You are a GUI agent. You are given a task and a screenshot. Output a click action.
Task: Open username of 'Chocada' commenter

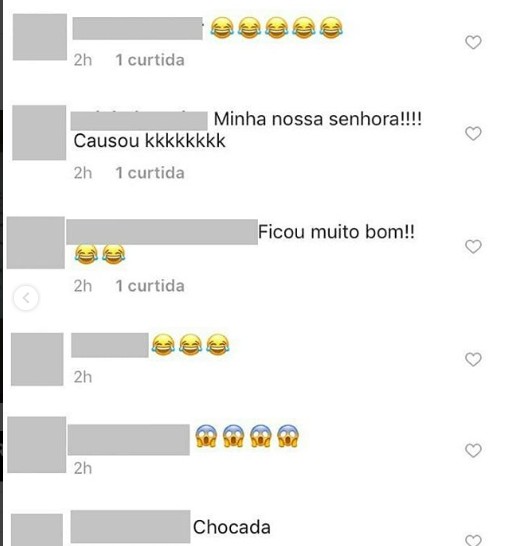(131, 527)
